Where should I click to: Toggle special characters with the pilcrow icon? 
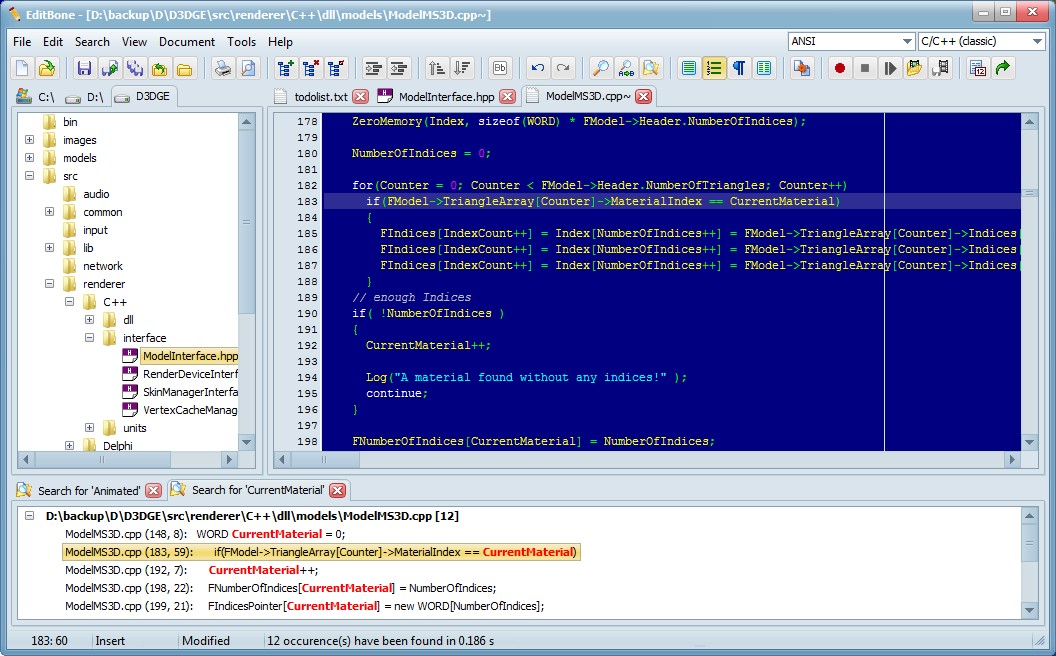point(739,68)
